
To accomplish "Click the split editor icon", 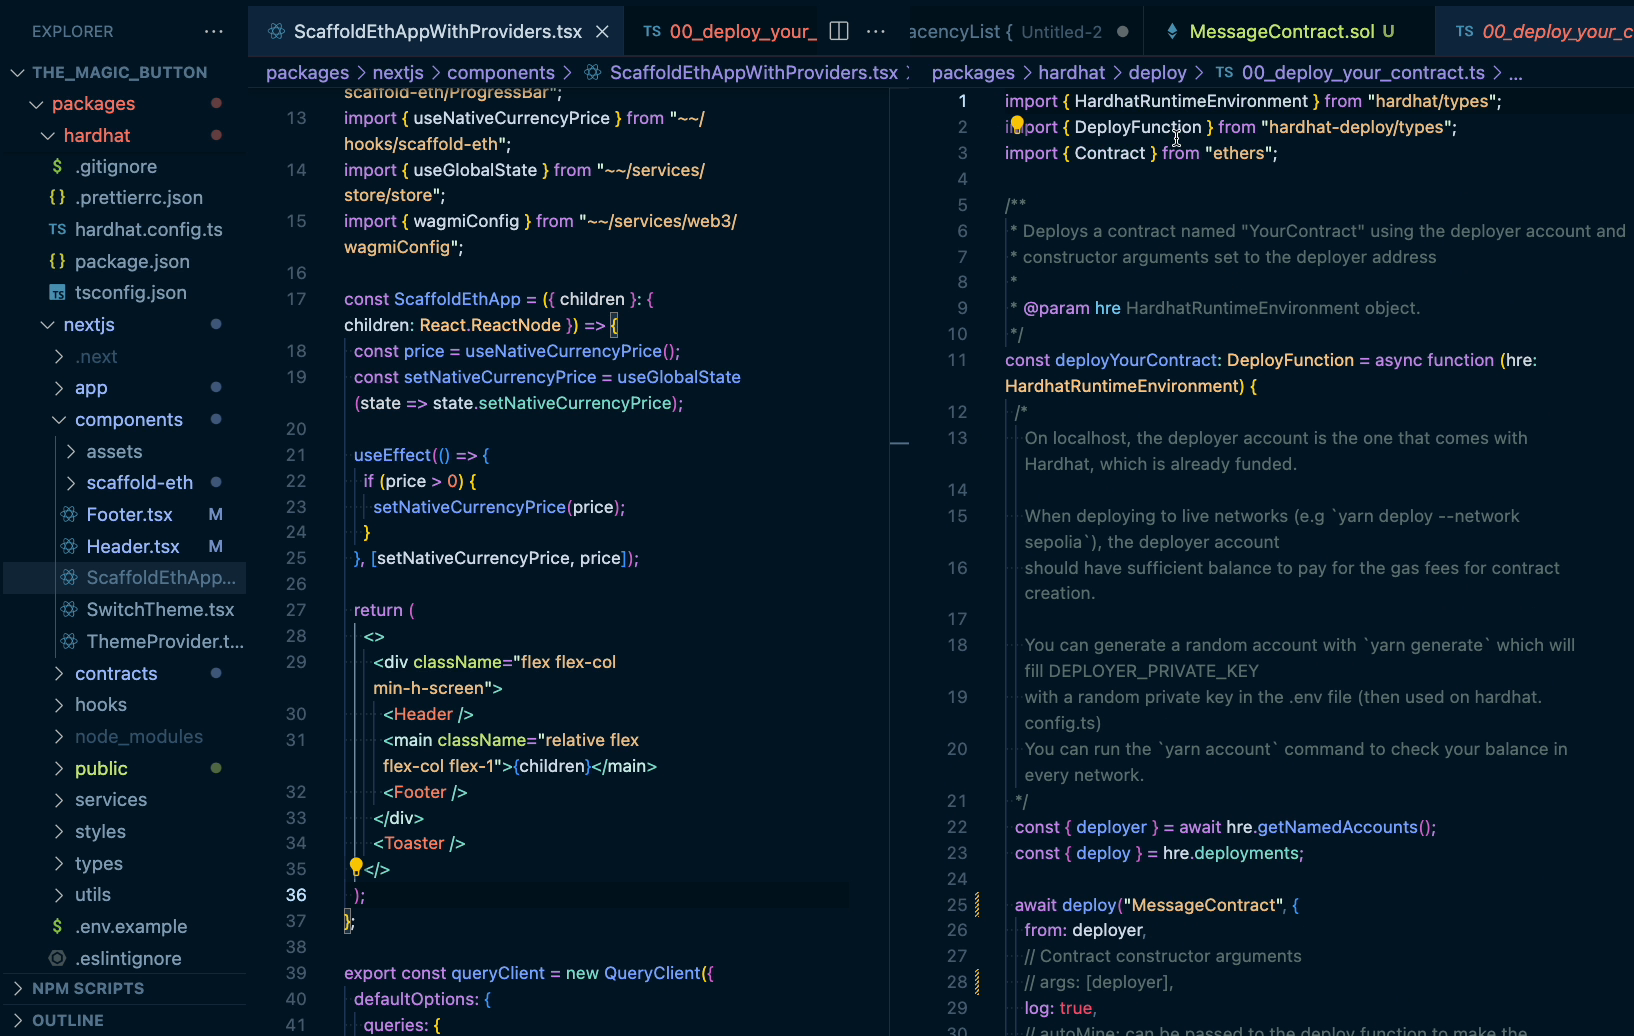I will pyautogui.click(x=840, y=31).
